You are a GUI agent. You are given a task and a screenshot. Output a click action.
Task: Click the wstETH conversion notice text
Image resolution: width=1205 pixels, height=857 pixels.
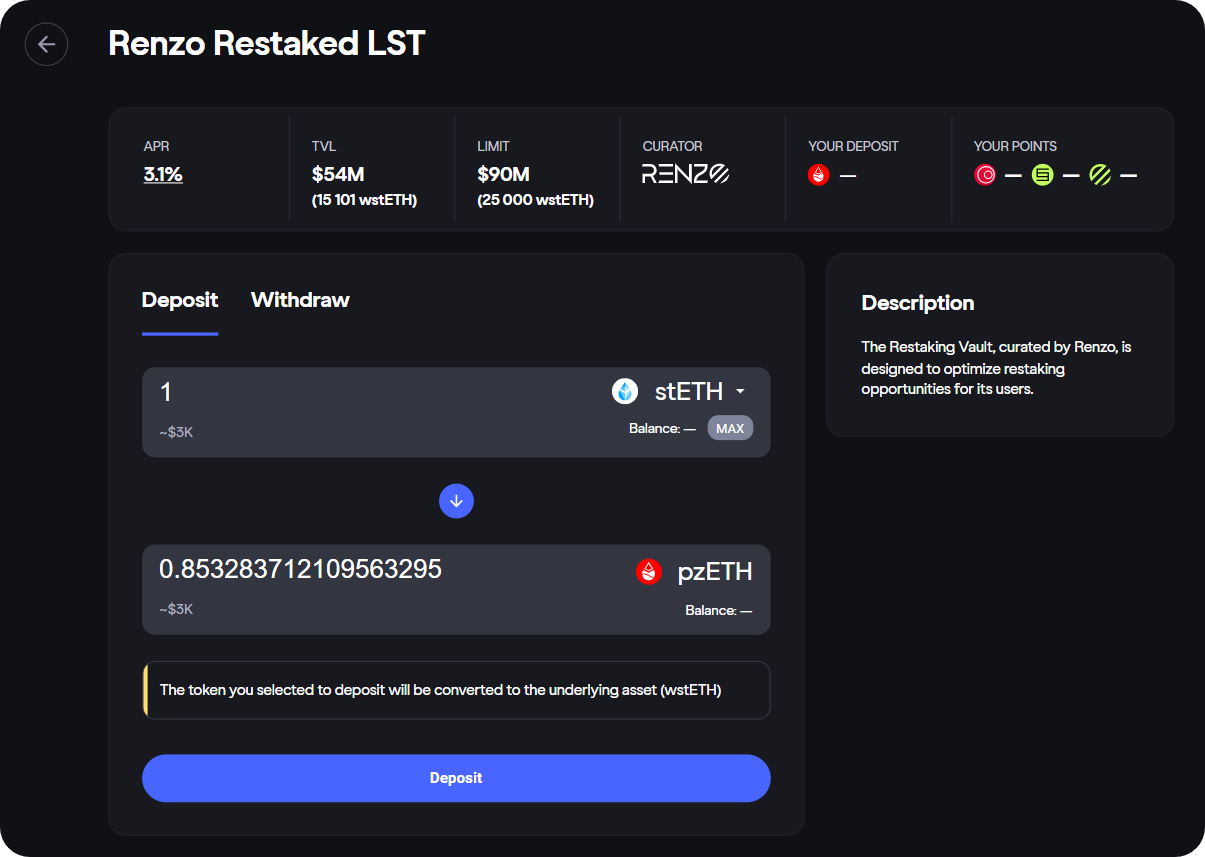[x=441, y=690]
